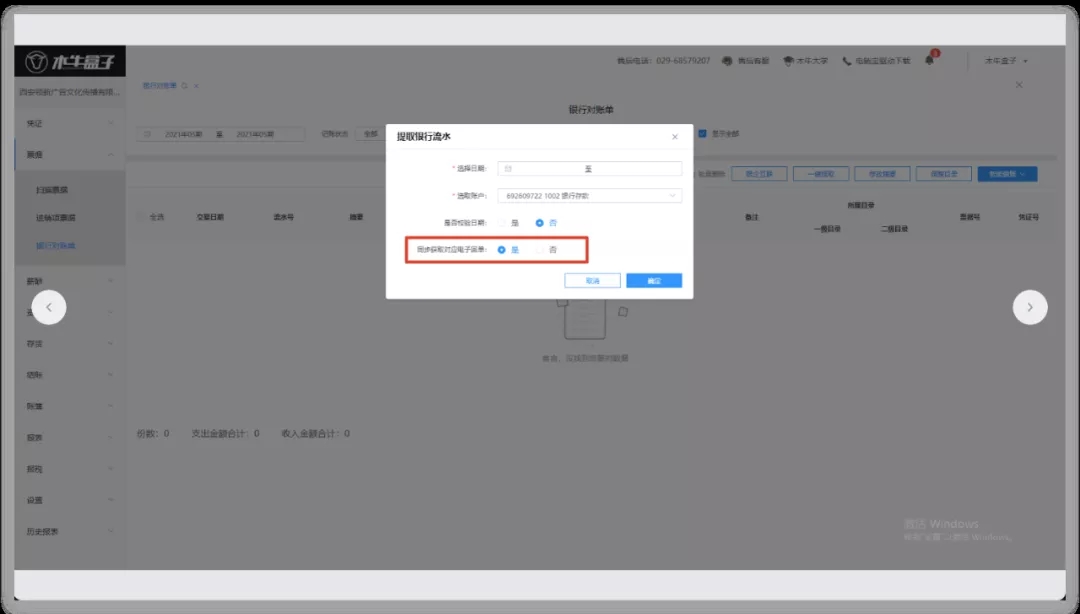Expand the 报税 sidebar section
Viewport: 1080px width, 614px height.
(x=70, y=469)
